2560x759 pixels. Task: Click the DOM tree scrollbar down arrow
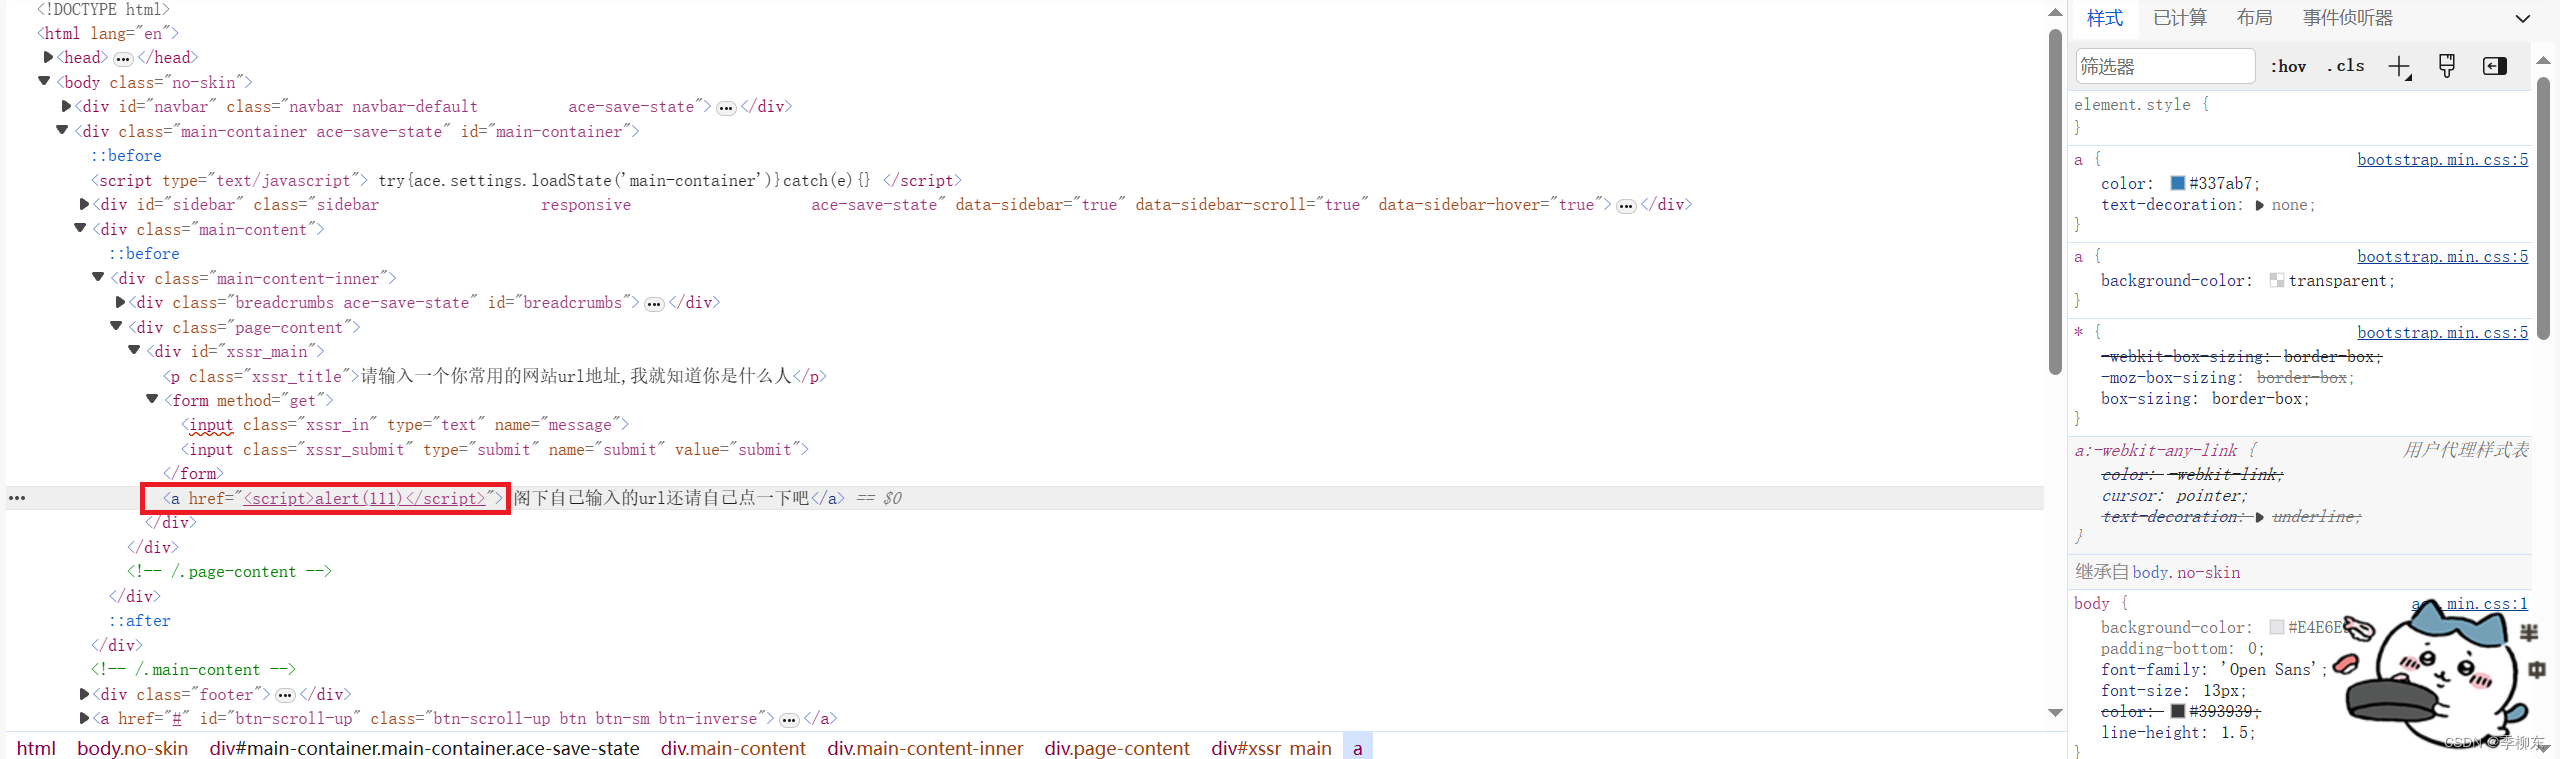(x=2055, y=713)
